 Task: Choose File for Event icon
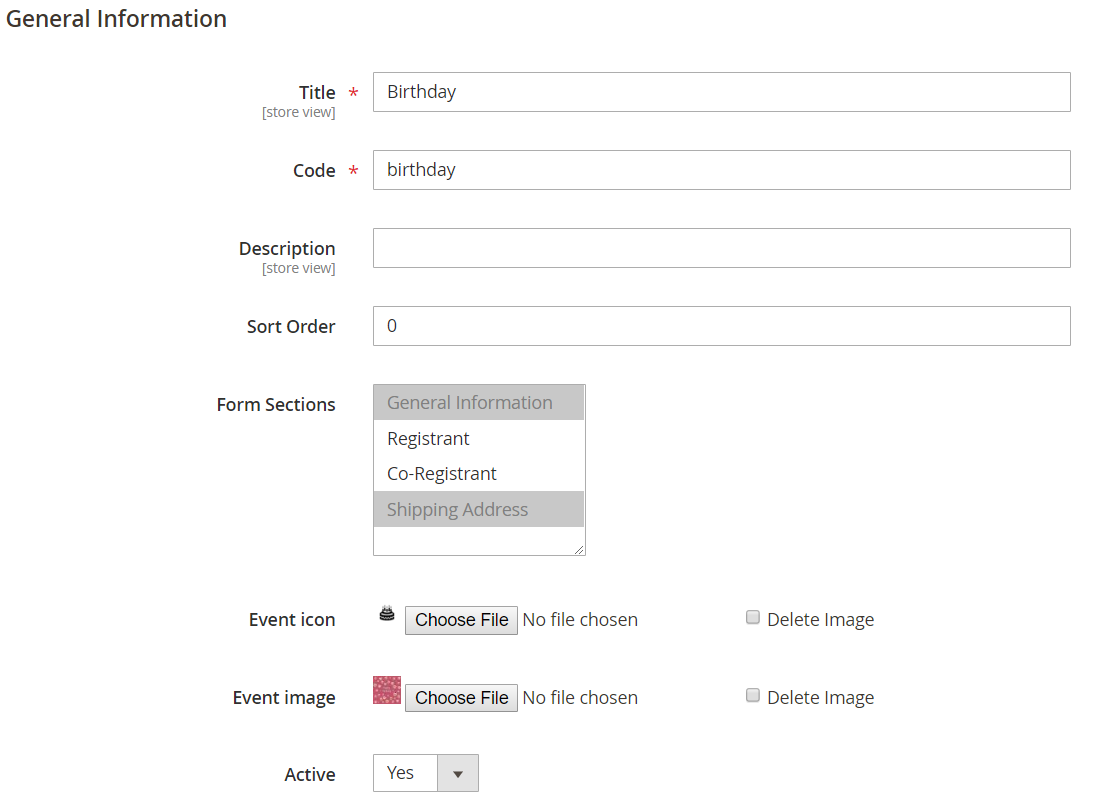pyautogui.click(x=461, y=620)
